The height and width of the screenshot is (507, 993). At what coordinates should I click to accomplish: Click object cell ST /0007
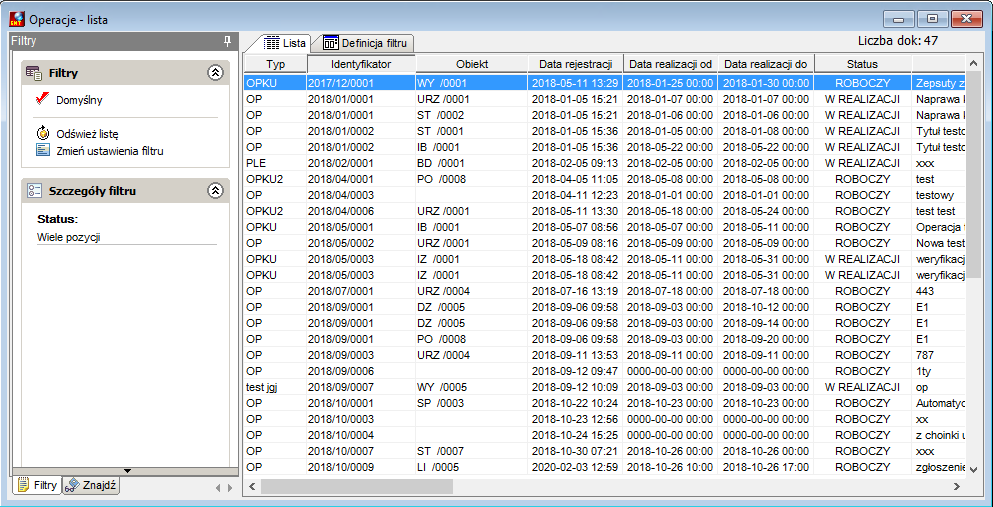pyautogui.click(x=472, y=451)
